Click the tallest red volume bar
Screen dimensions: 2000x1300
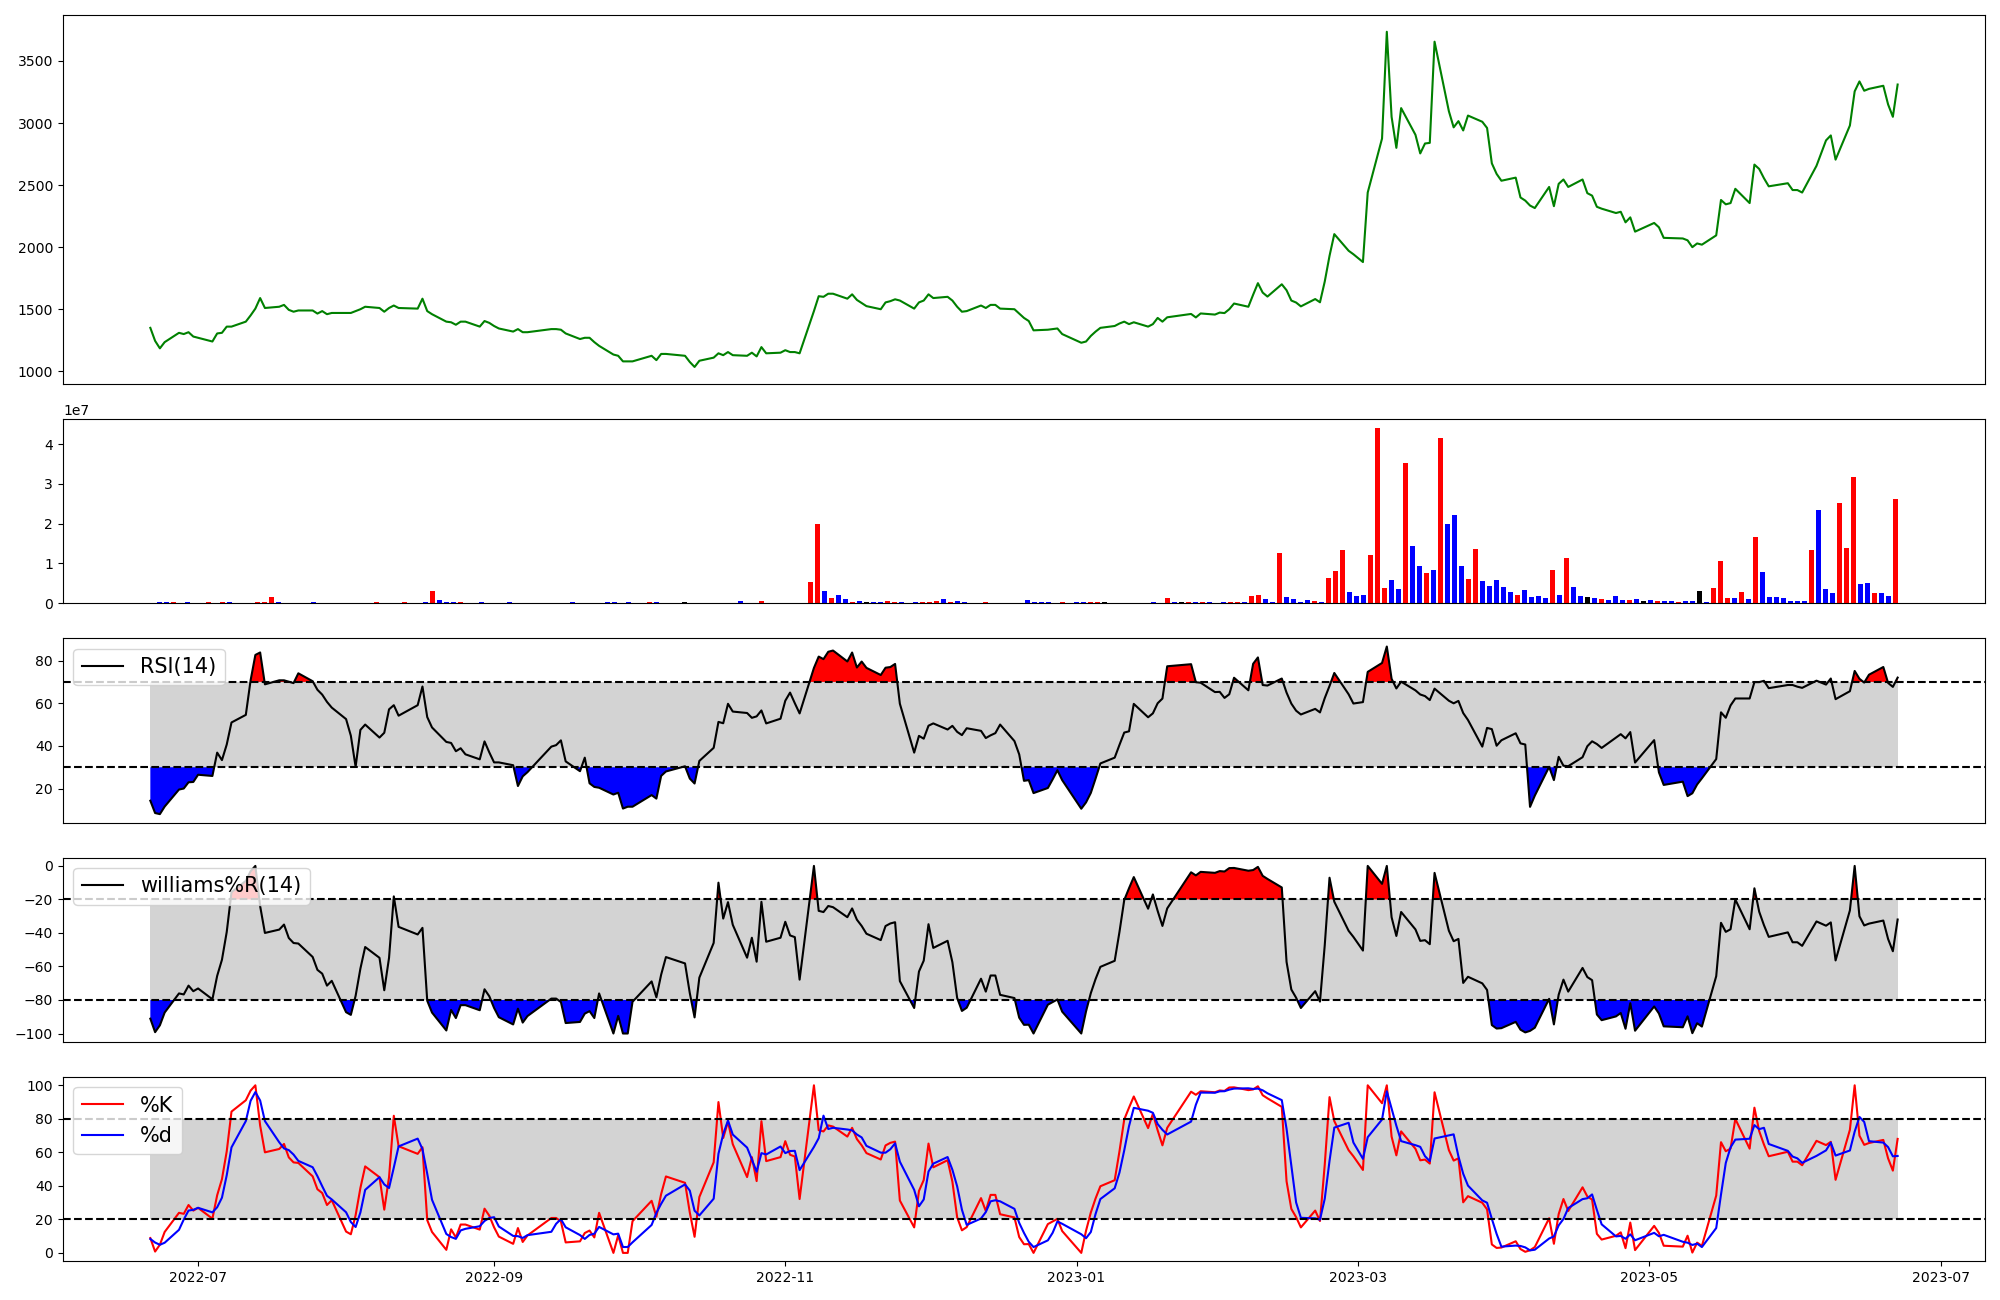tap(1377, 516)
